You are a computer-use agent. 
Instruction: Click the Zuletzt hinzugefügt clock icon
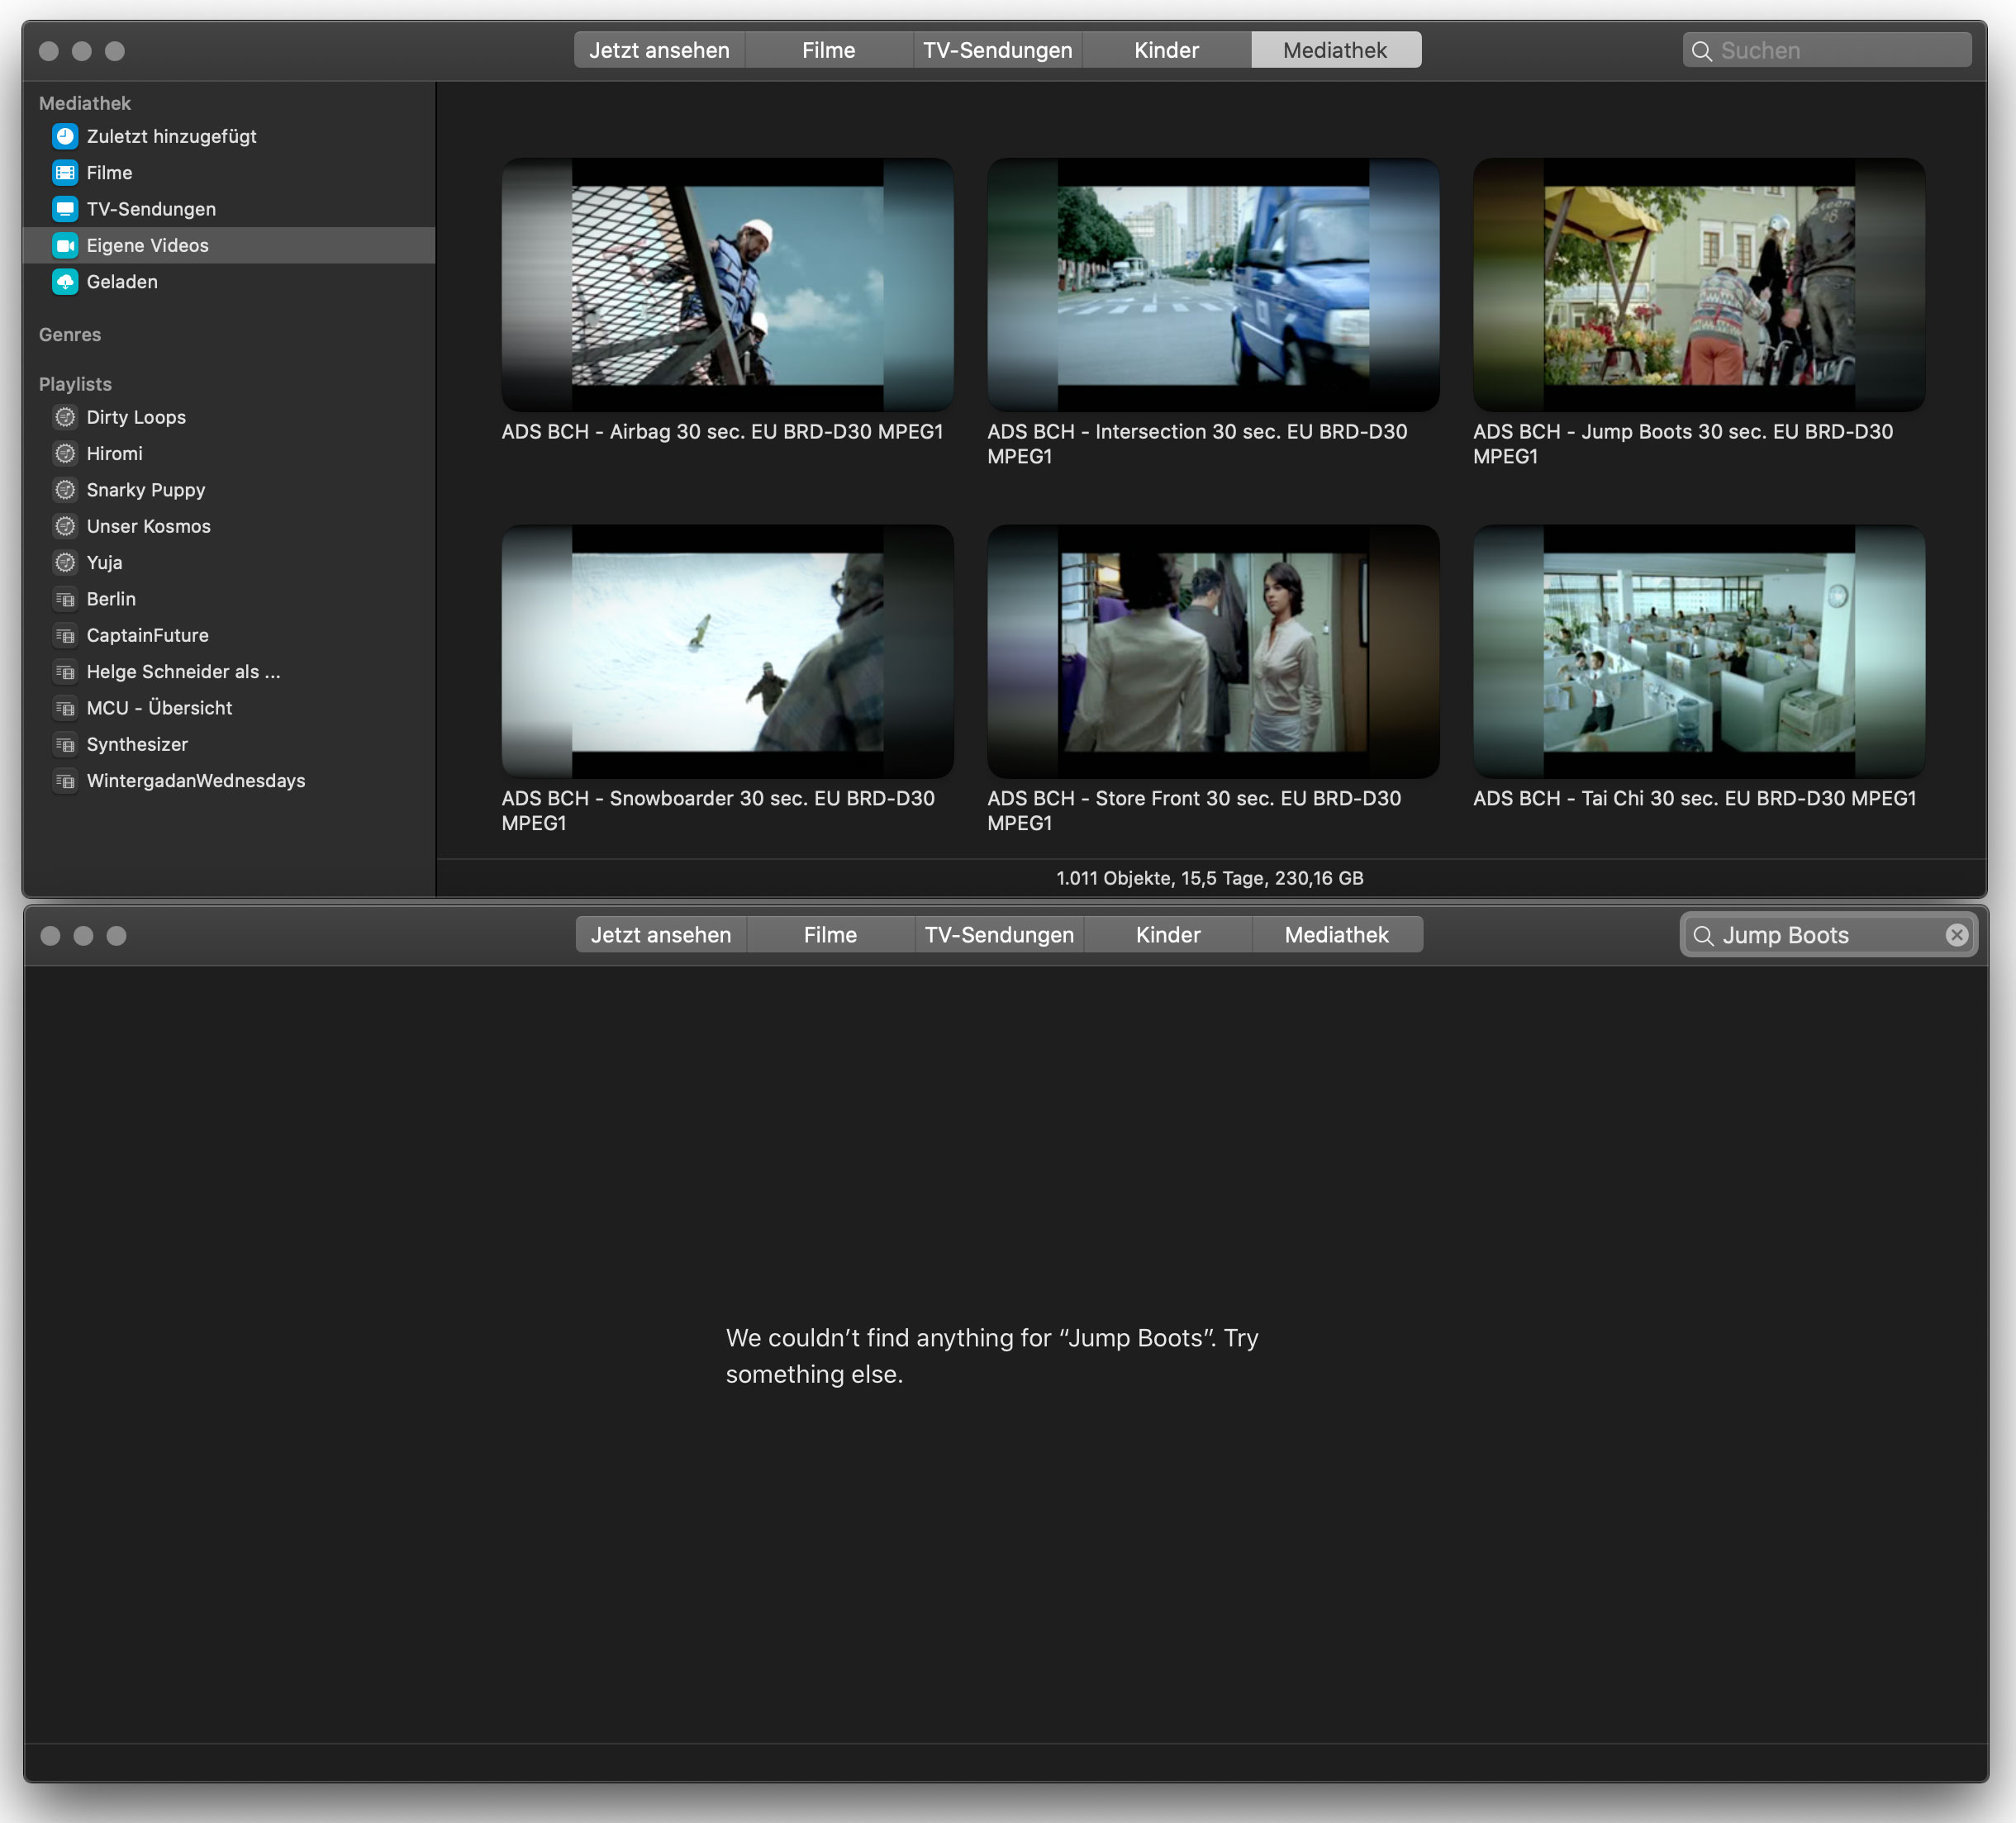pos(65,136)
